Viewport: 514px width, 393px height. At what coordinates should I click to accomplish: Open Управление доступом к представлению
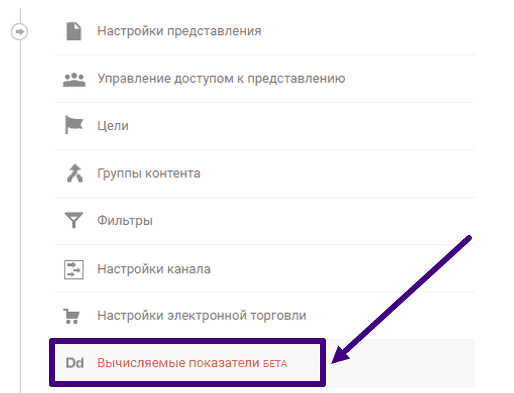tap(221, 79)
